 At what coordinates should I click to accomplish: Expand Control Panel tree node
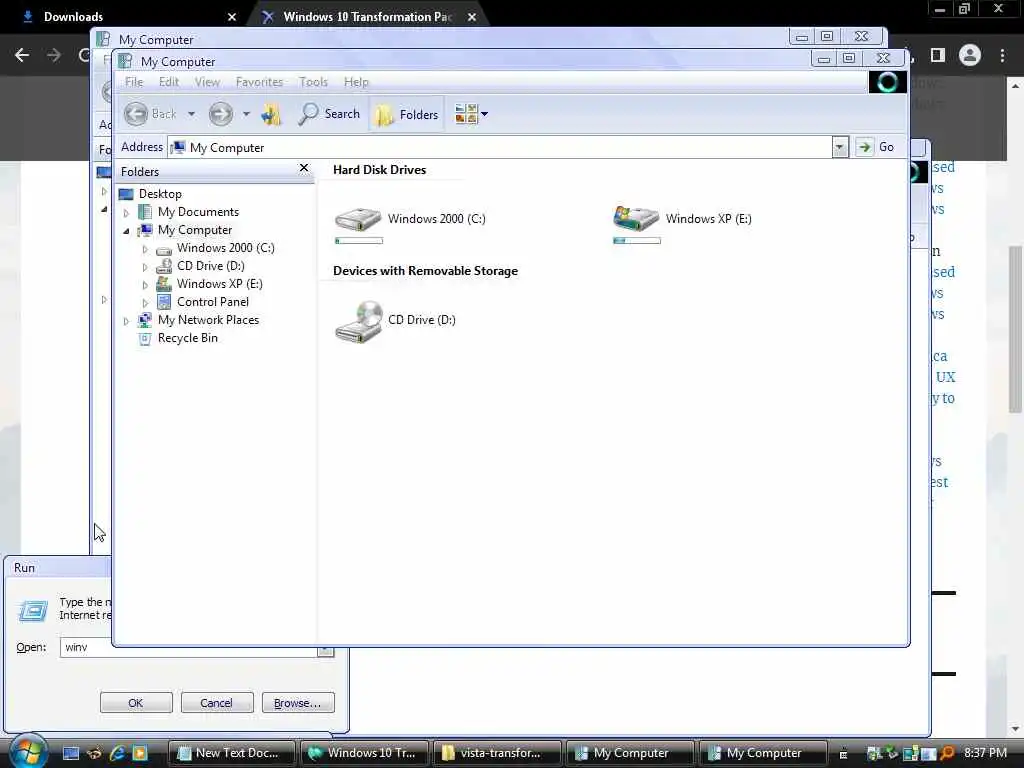(x=145, y=302)
